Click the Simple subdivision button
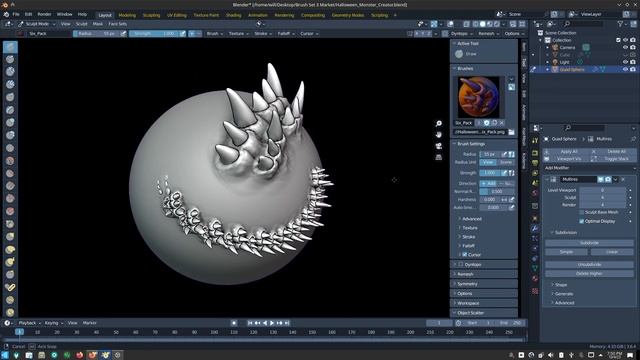Screen dimensions: 640x360 click(x=567, y=252)
